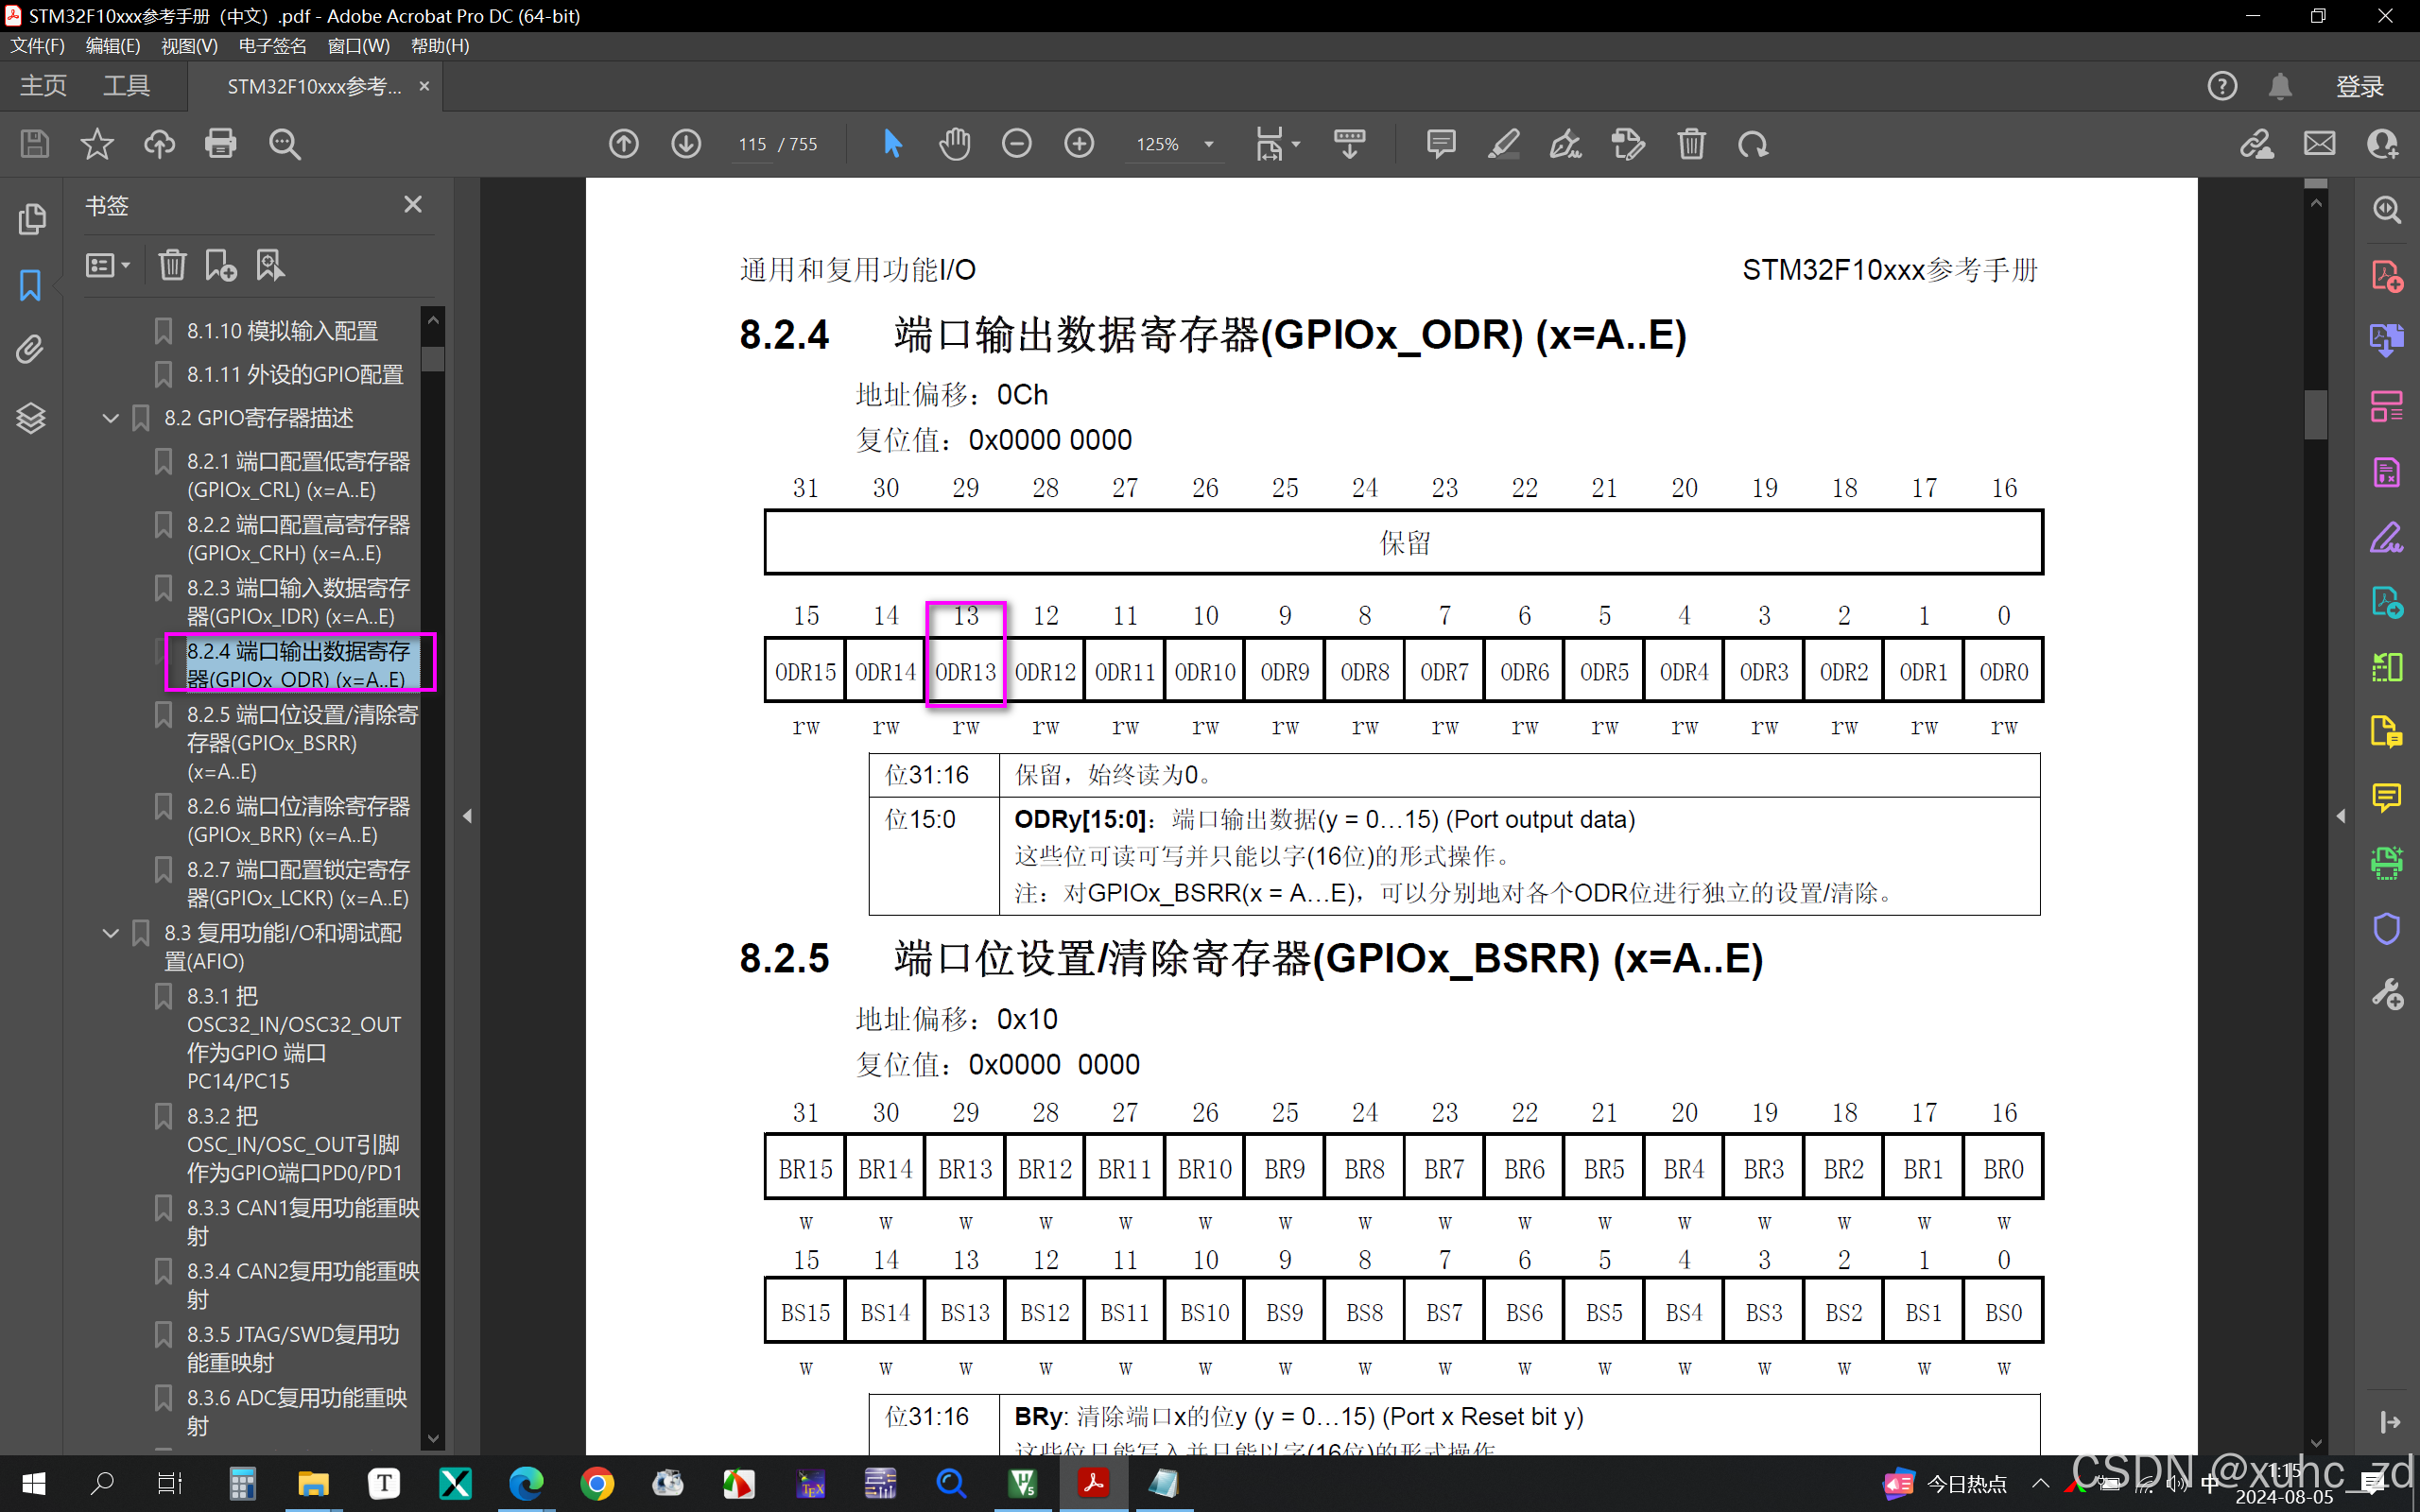
Task: Click the Save file icon
Action: point(35,144)
